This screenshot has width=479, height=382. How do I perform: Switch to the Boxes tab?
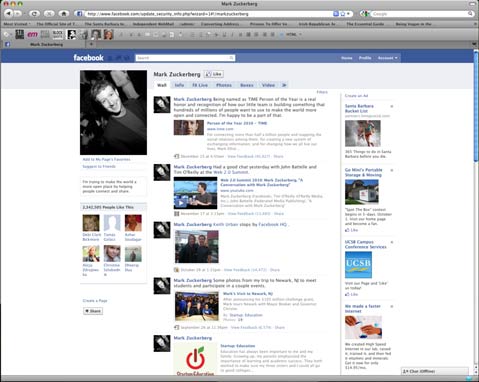(247, 85)
